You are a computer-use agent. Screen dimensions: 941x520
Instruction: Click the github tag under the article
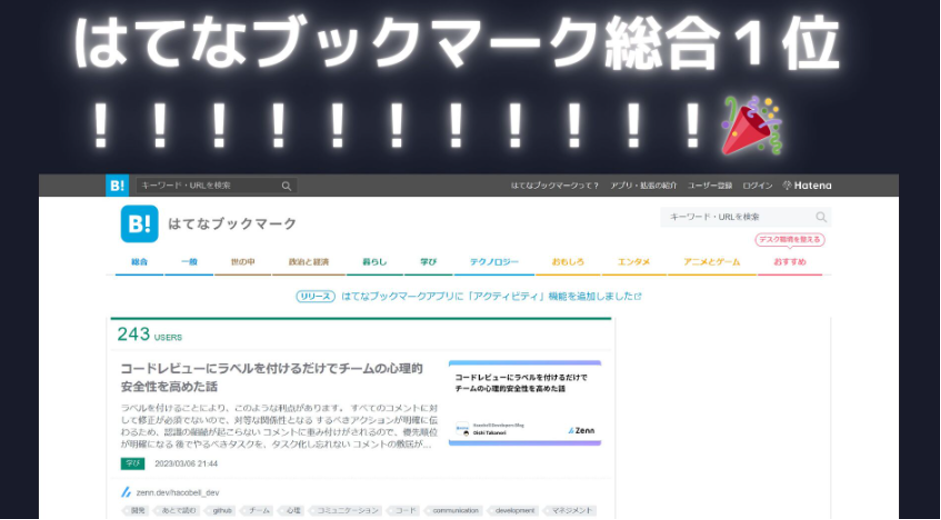[222, 510]
